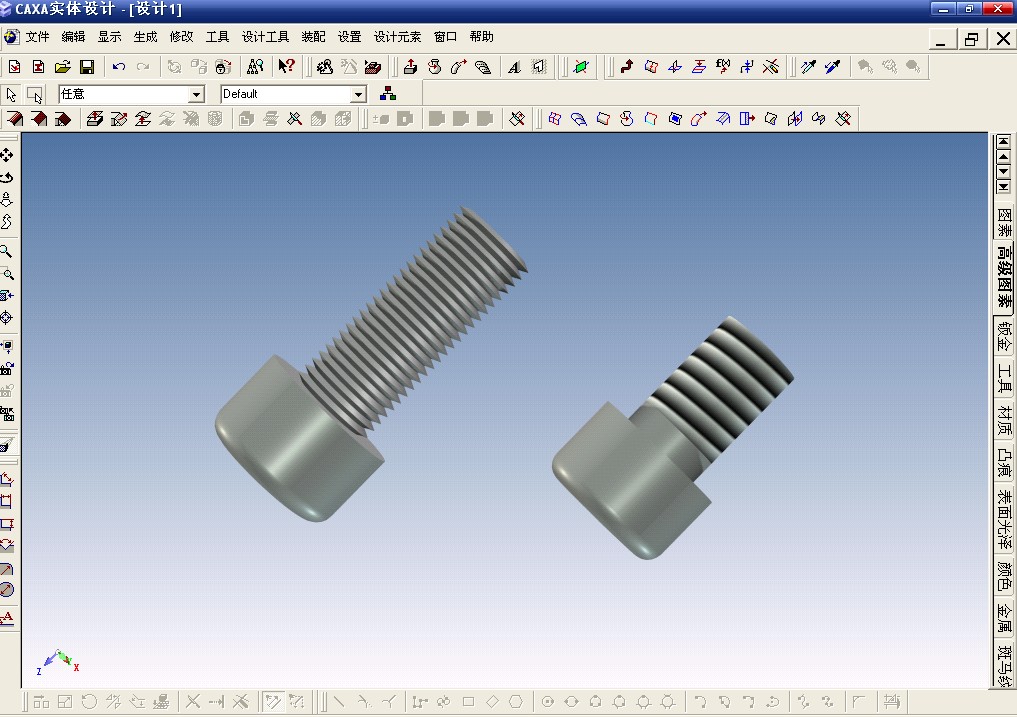Click the mesh surface icon
Viewport: 1017px width, 717px height.
coord(555,119)
